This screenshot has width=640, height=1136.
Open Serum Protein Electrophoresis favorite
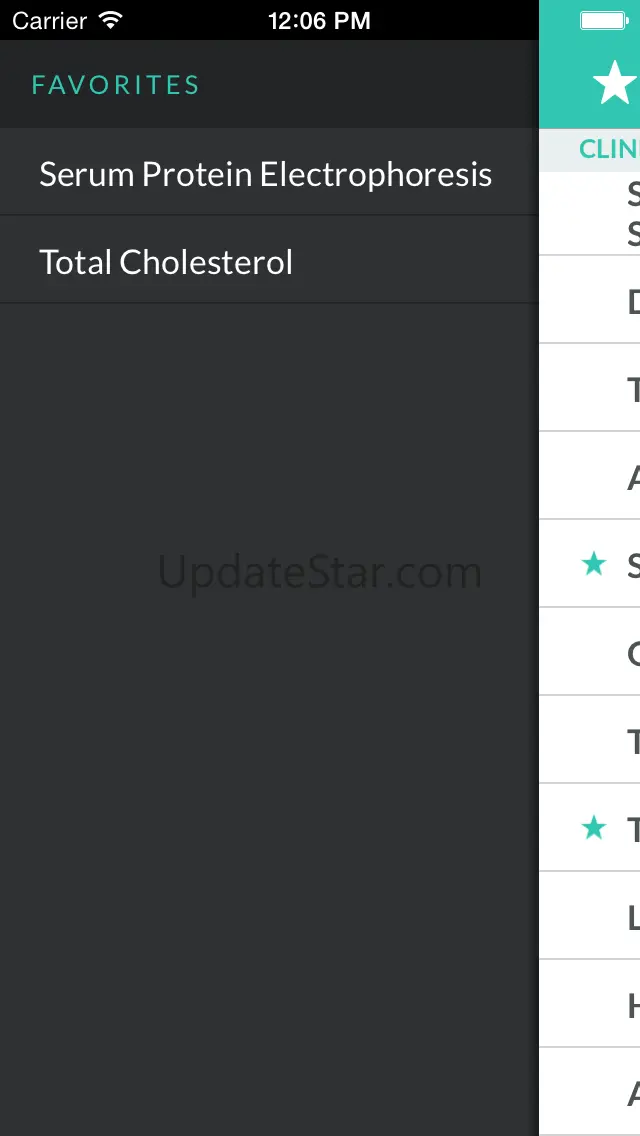(x=266, y=175)
